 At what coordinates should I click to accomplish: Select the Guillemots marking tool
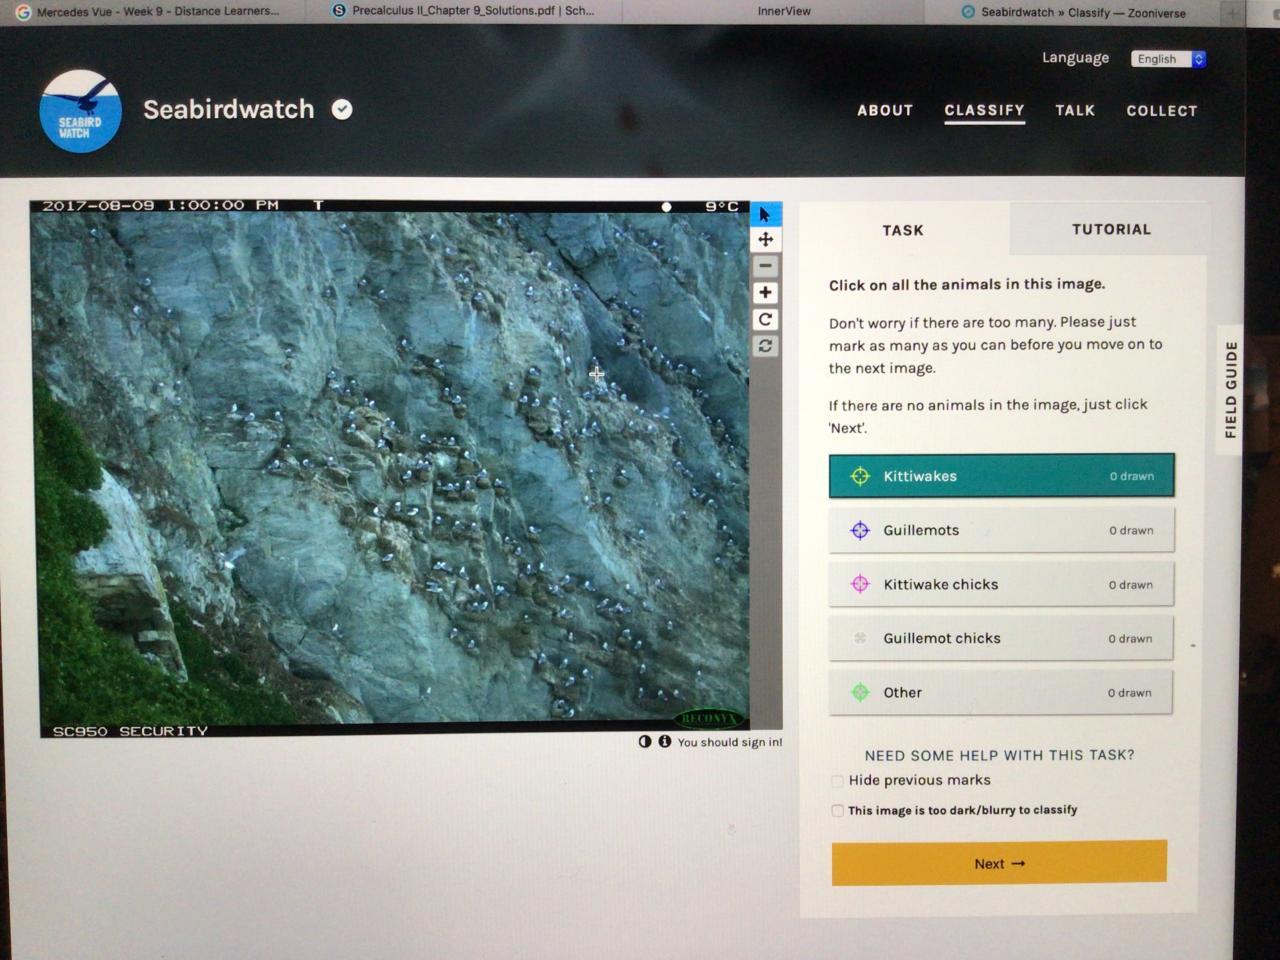point(1001,530)
